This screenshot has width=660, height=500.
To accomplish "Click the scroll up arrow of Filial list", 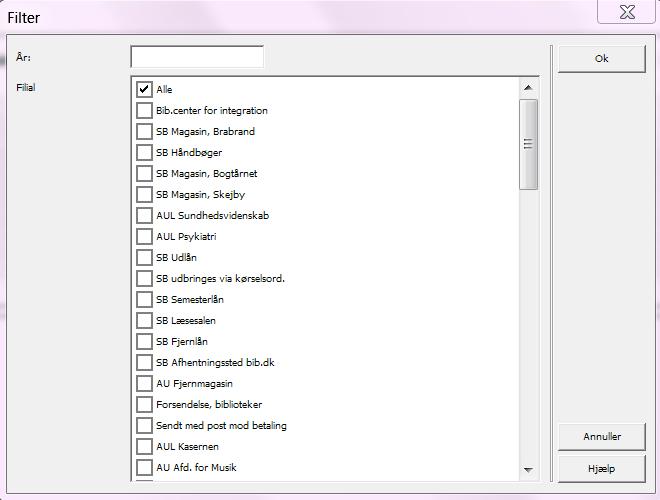I will click(x=528, y=88).
